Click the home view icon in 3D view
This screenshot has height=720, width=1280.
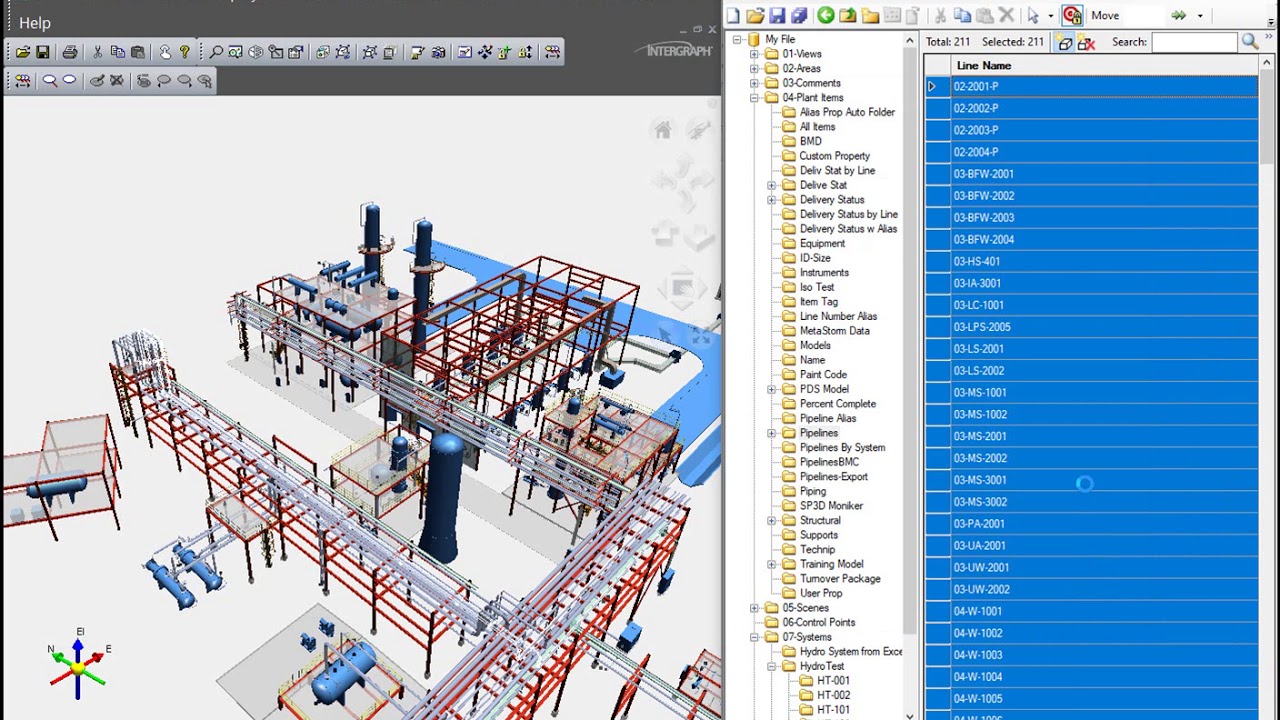click(x=662, y=130)
